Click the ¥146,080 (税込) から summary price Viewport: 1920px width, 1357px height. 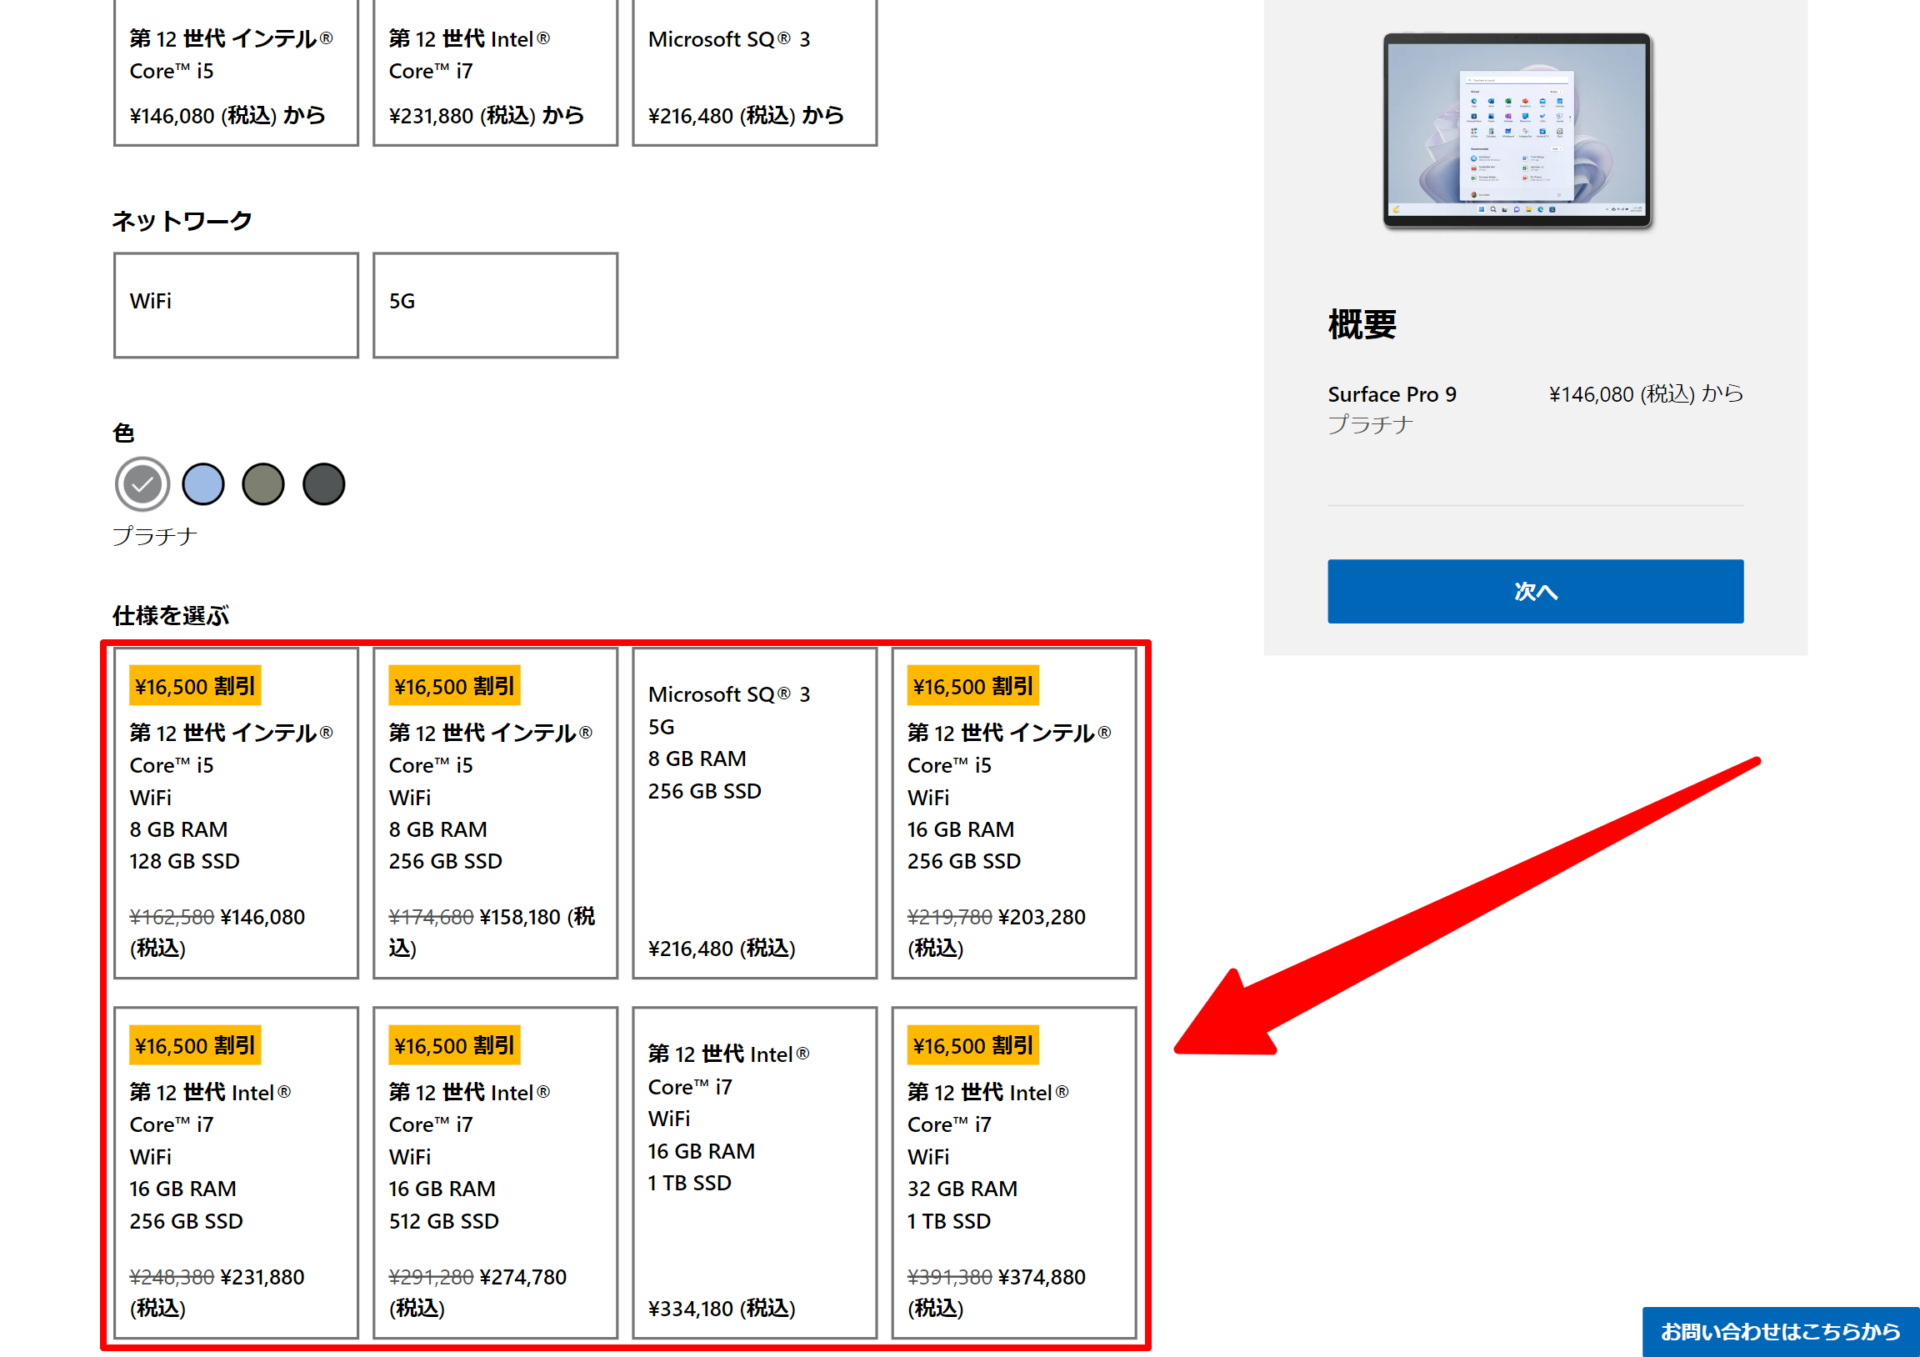(1646, 395)
